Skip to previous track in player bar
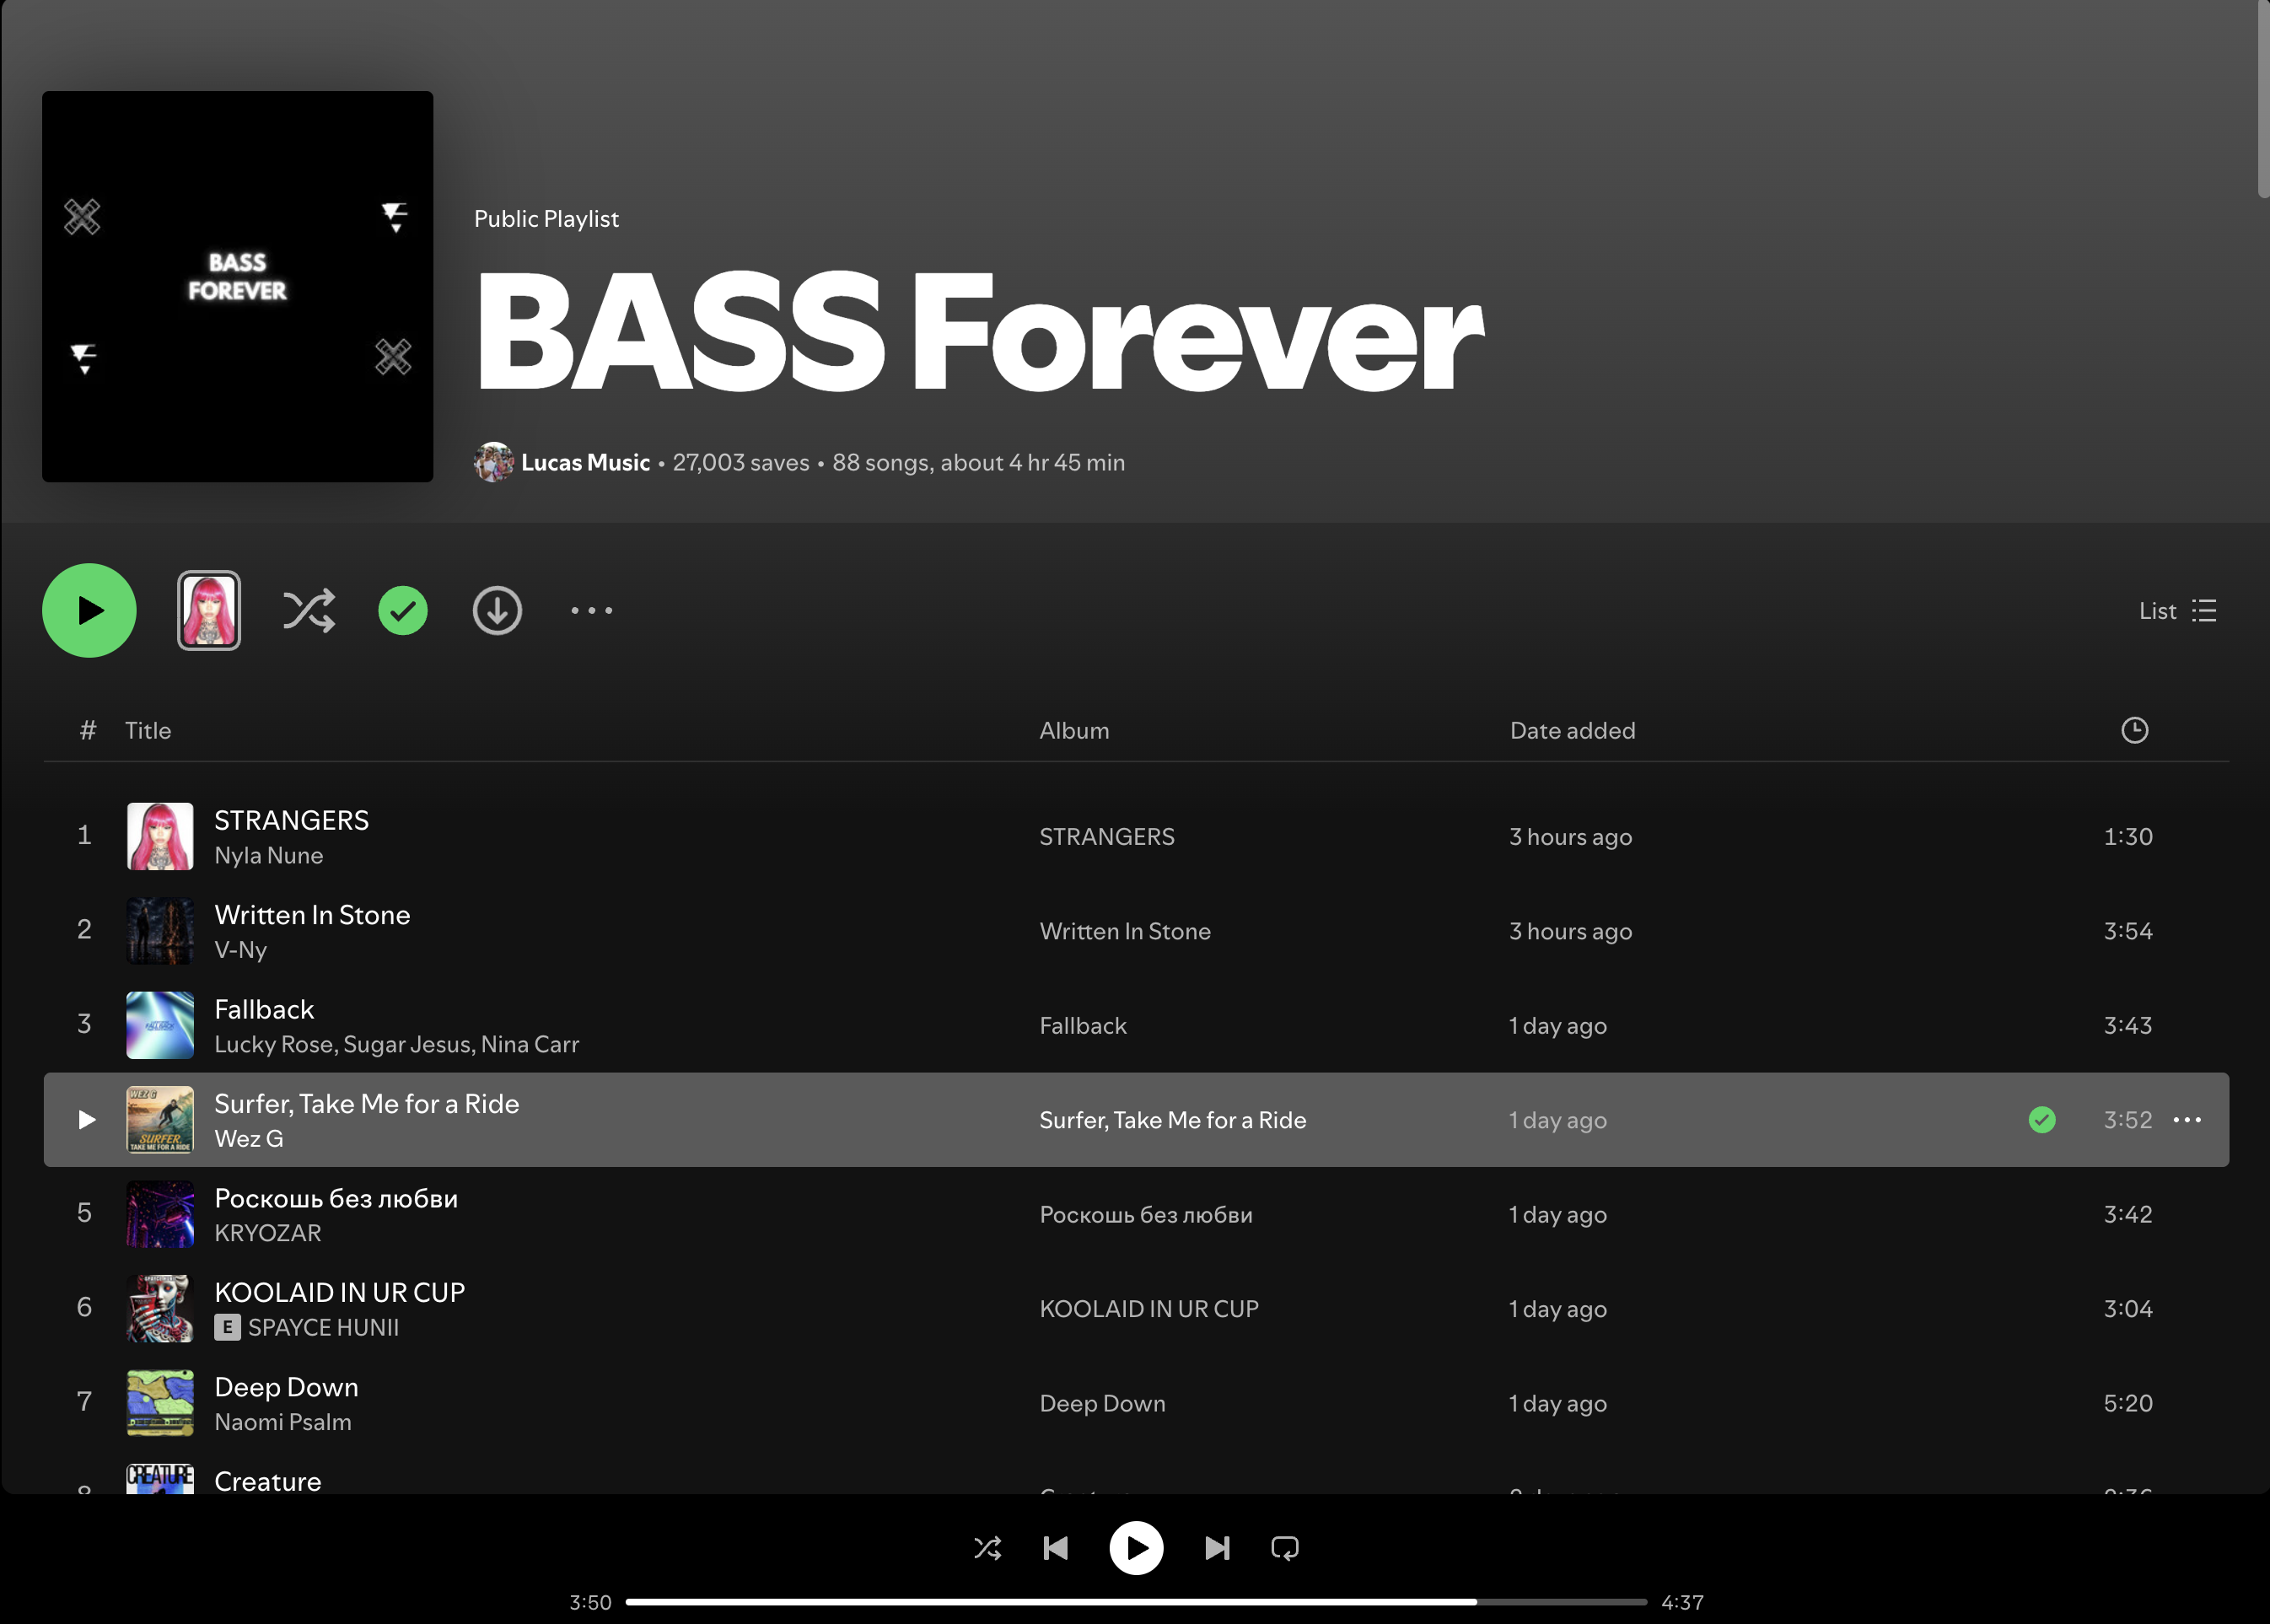Image resolution: width=2270 pixels, height=1624 pixels. click(x=1055, y=1548)
